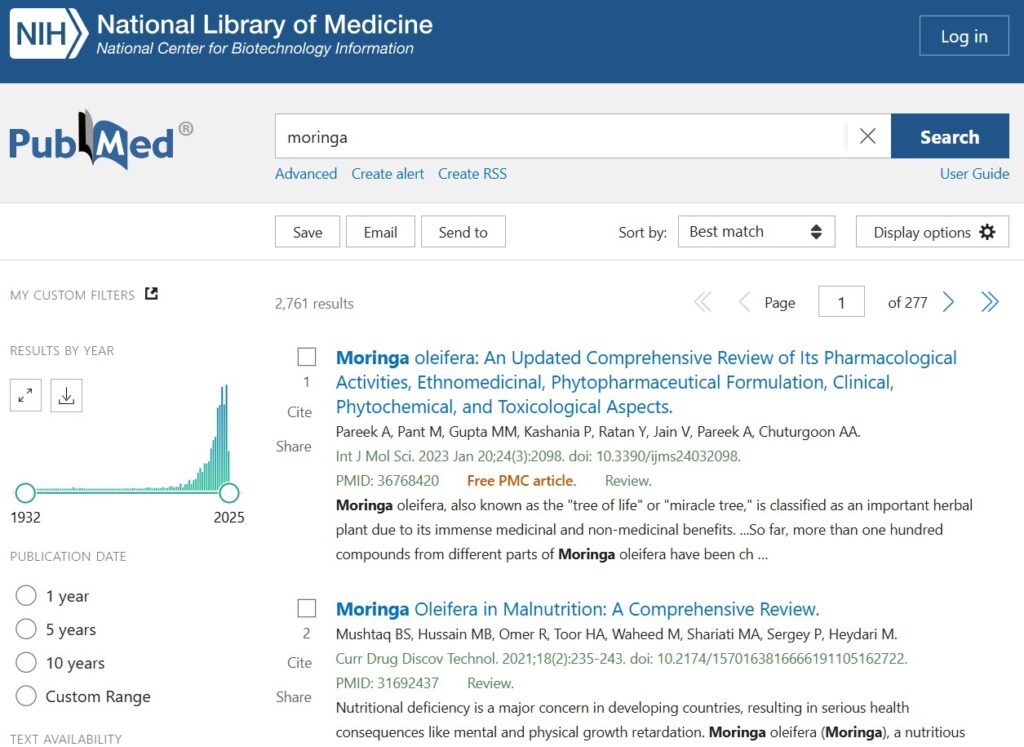Screen dimensions: 1024x747
Task: Click the PubMed logo
Action: tap(101, 140)
